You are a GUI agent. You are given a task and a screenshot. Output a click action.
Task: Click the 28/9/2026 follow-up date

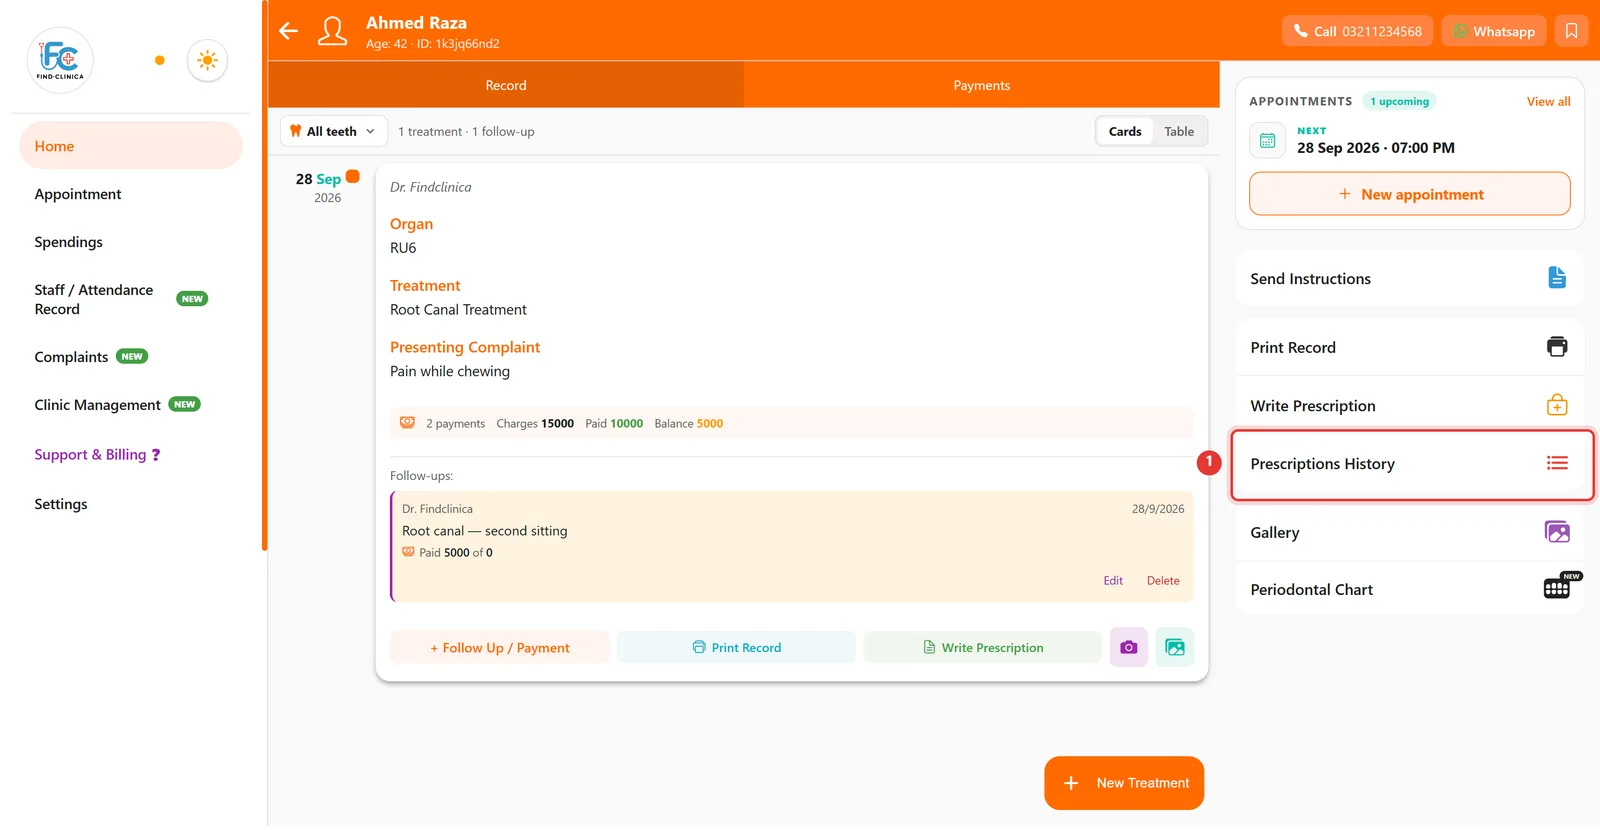(1158, 509)
